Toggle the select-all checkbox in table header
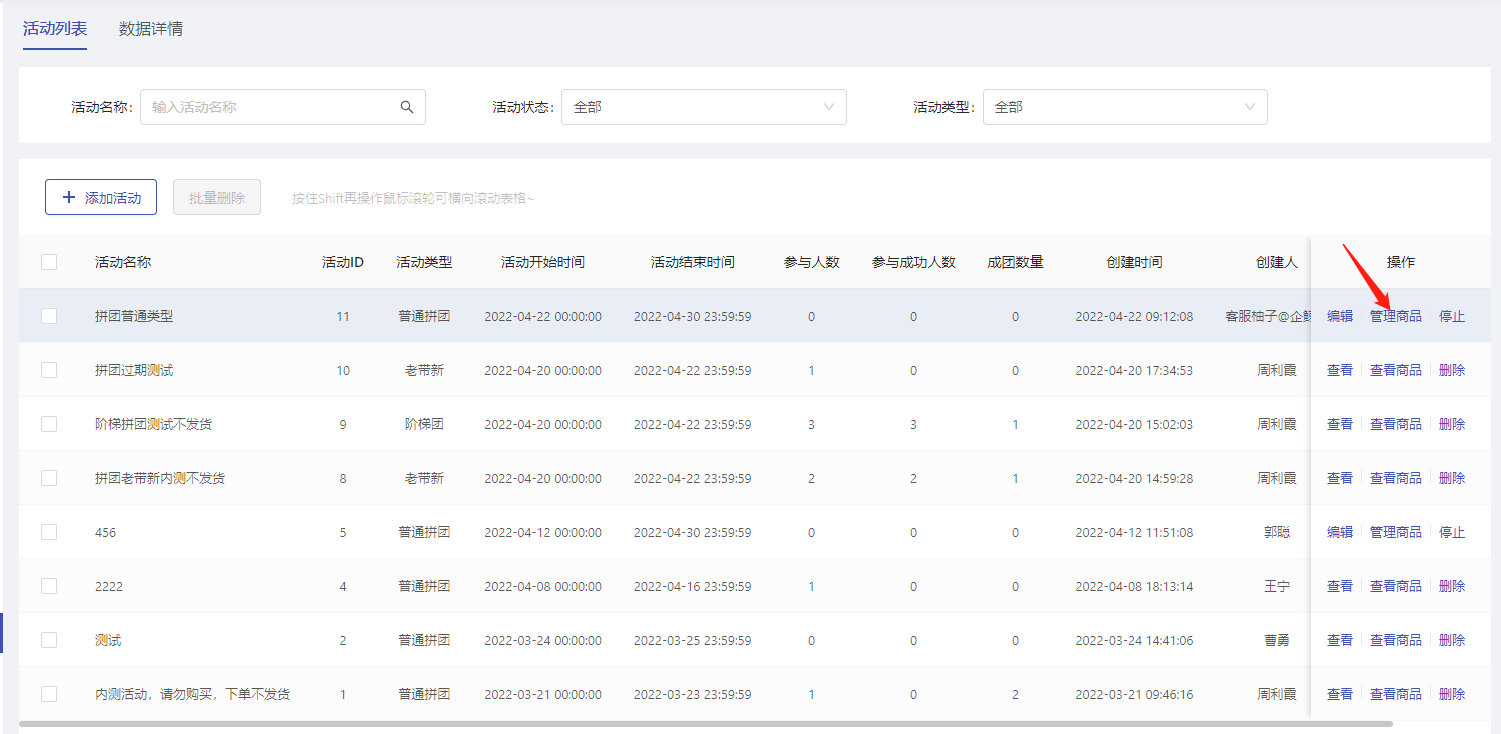This screenshot has width=1501, height=734. click(49, 262)
